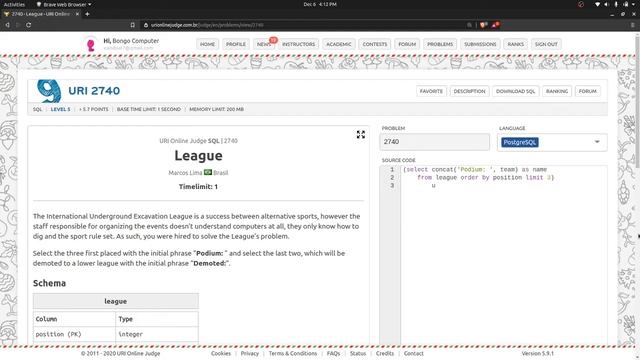This screenshot has height=360, width=640.
Task: Open the PostgreSQL language dropdown
Action: pyautogui.click(x=552, y=142)
